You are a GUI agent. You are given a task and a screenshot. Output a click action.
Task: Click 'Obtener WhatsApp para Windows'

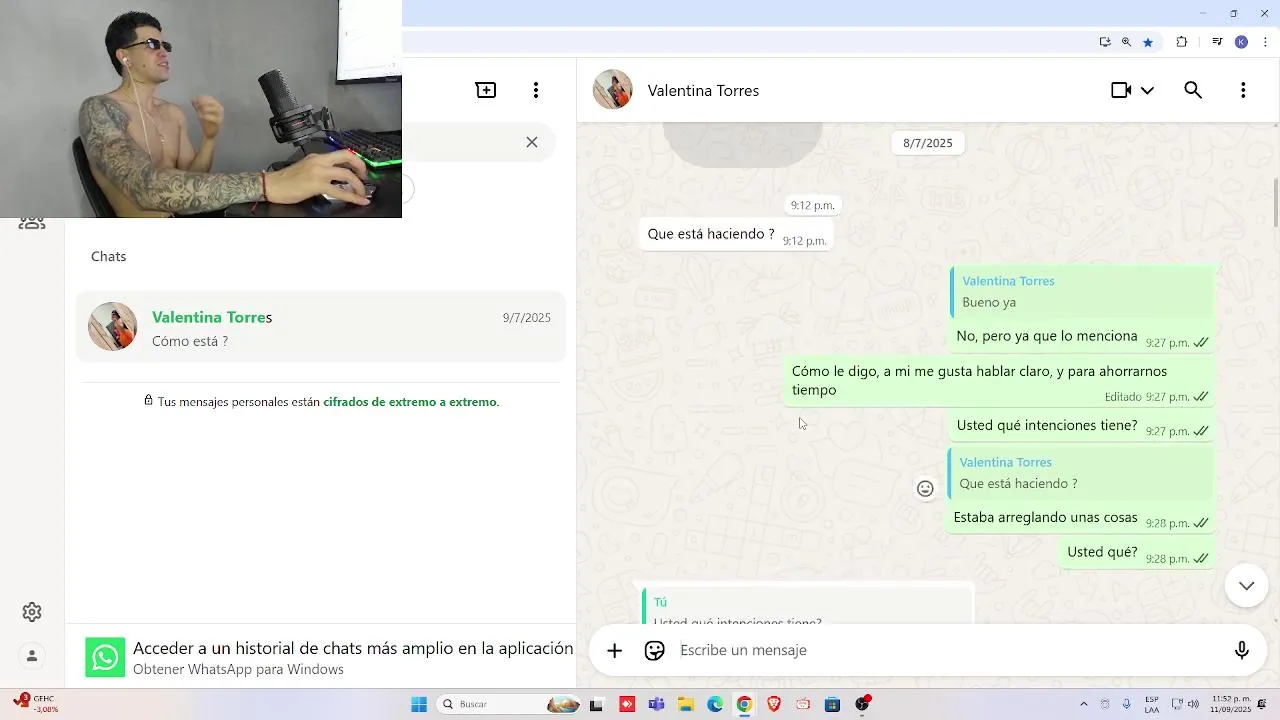click(238, 670)
